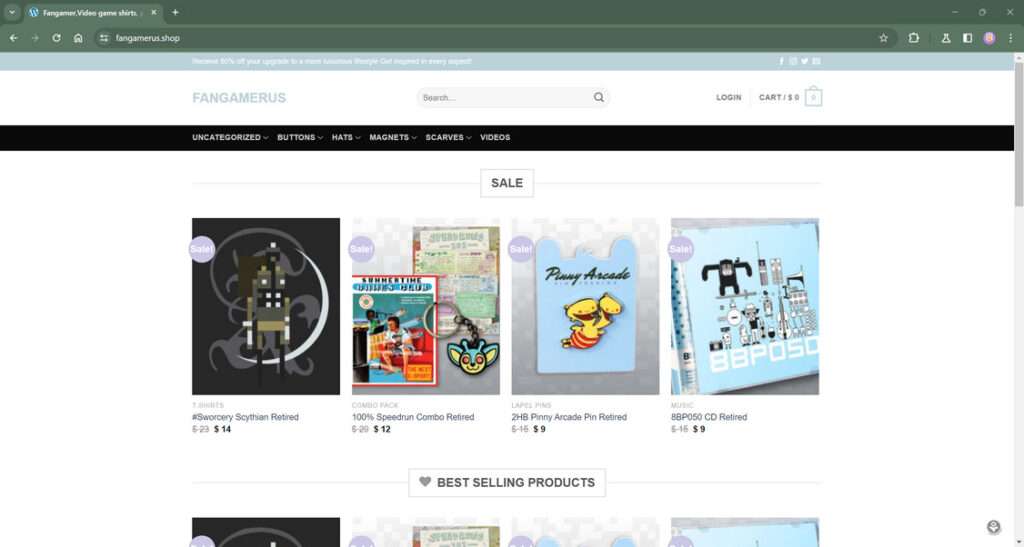1024x547 pixels.
Task: Open the Speedrun Combo pack image
Action: tap(426, 306)
